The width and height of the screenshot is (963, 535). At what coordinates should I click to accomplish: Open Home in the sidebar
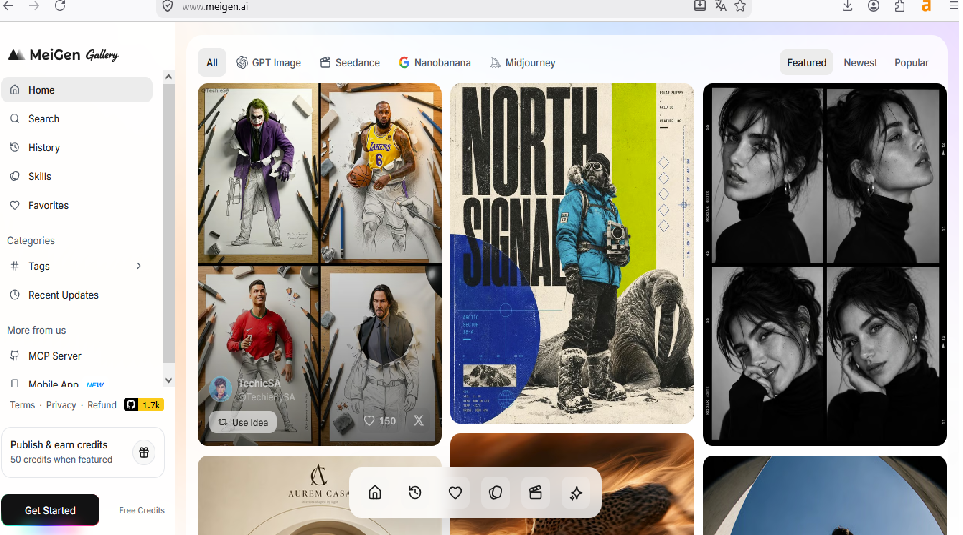77,90
